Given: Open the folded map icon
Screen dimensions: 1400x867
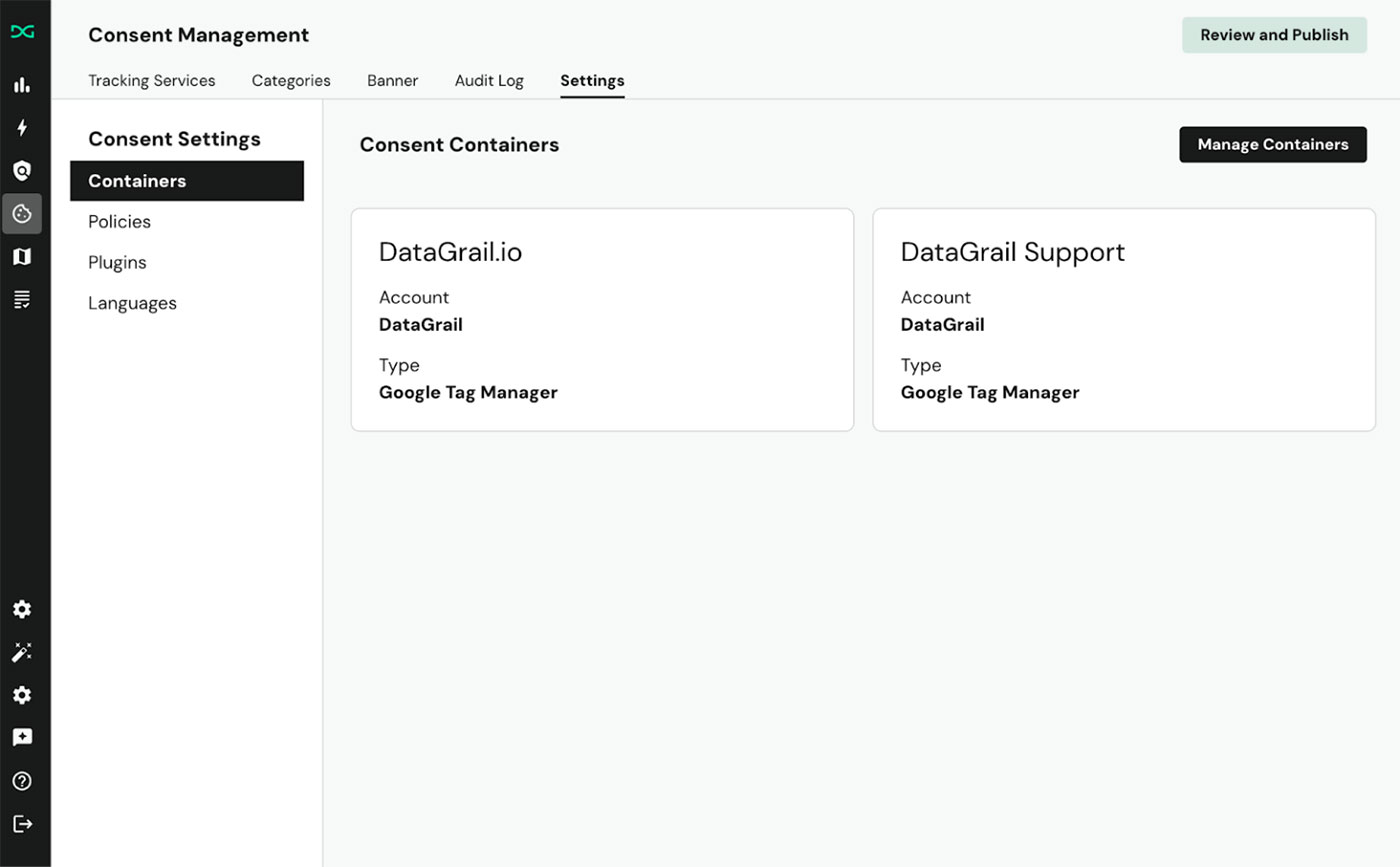Looking at the screenshot, I should [22, 257].
